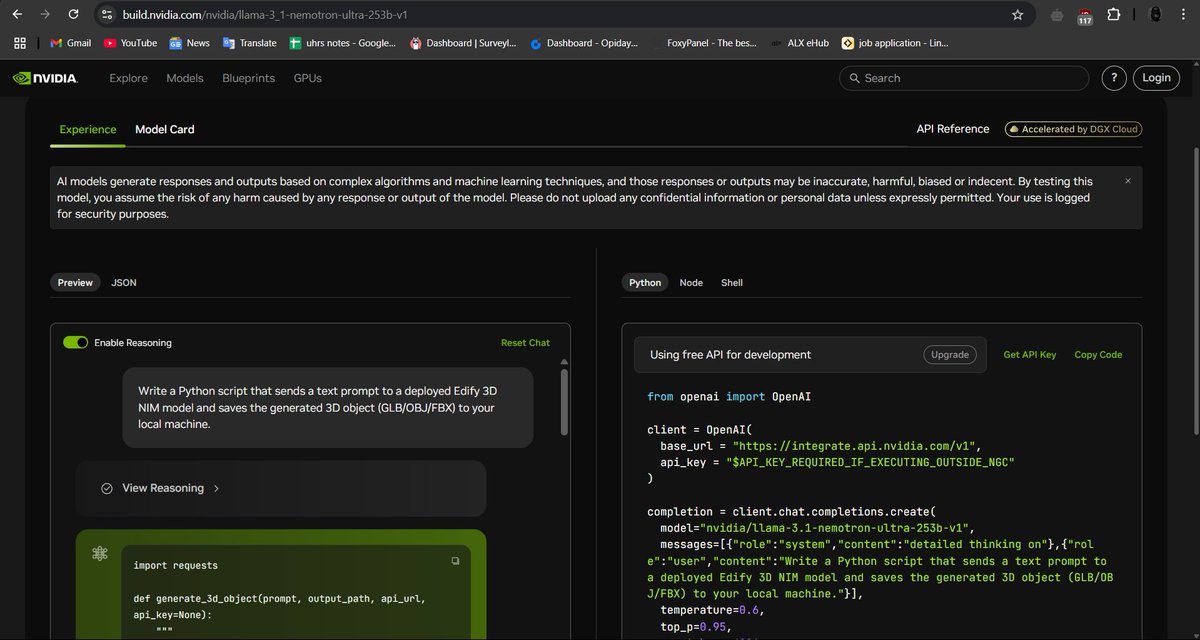Click the 'import requests' code line
Screen dimensions: 1200x640
coord(175,565)
